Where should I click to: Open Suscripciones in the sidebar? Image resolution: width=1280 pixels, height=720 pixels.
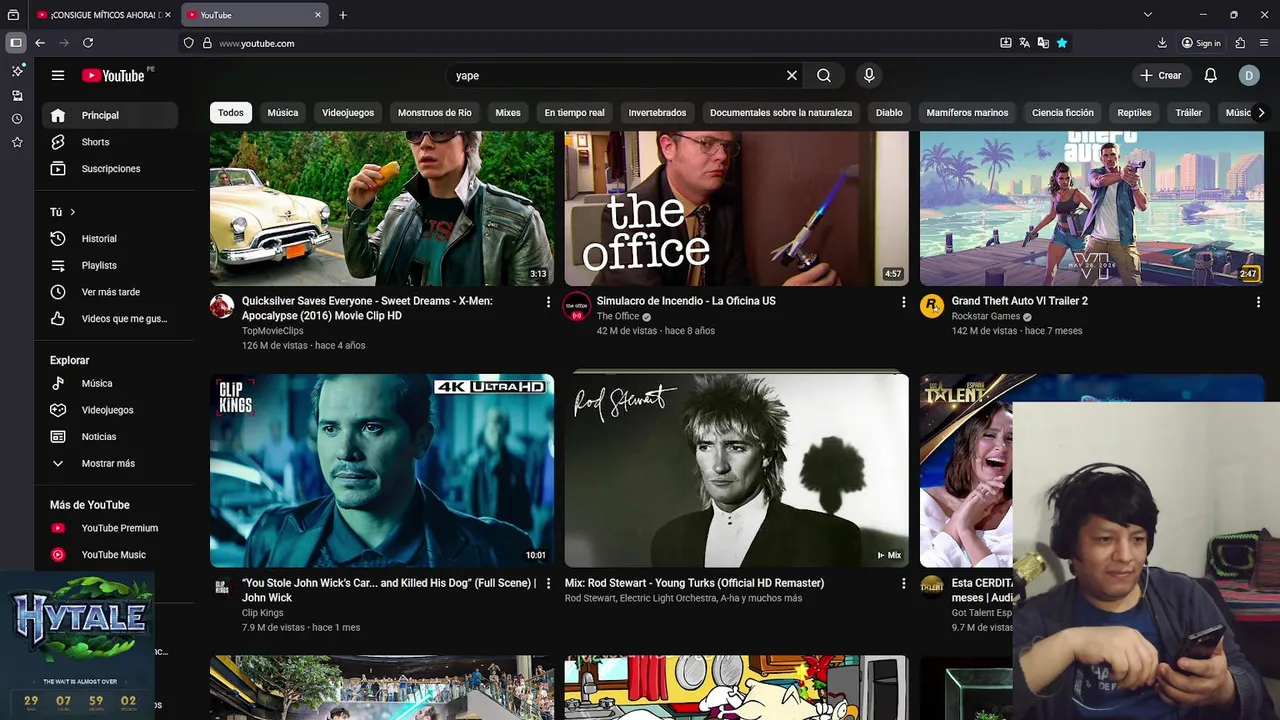click(110, 169)
